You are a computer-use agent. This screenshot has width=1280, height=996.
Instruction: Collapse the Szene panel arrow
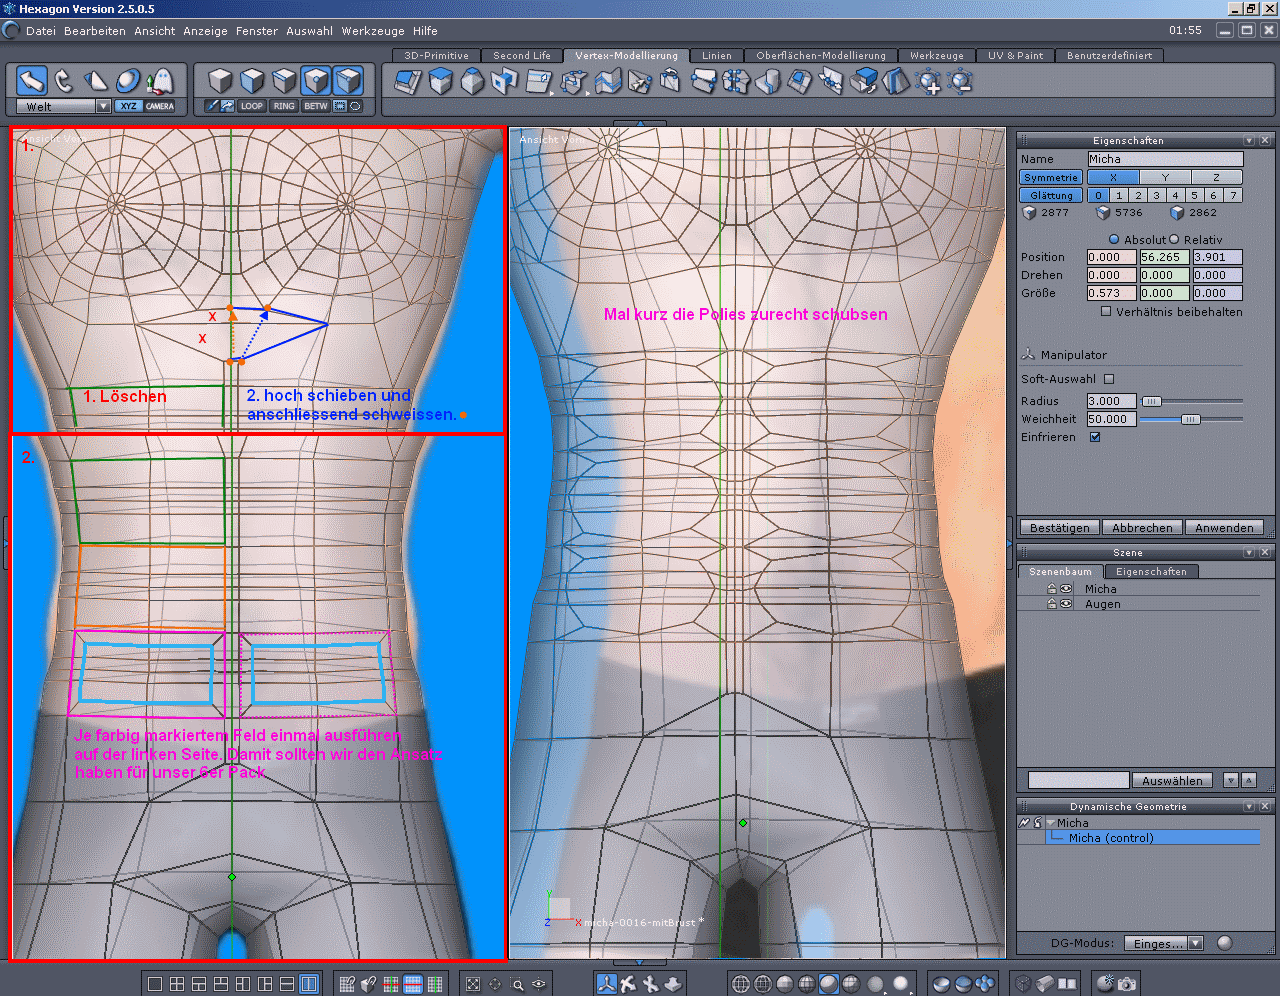pyautogui.click(x=1249, y=553)
